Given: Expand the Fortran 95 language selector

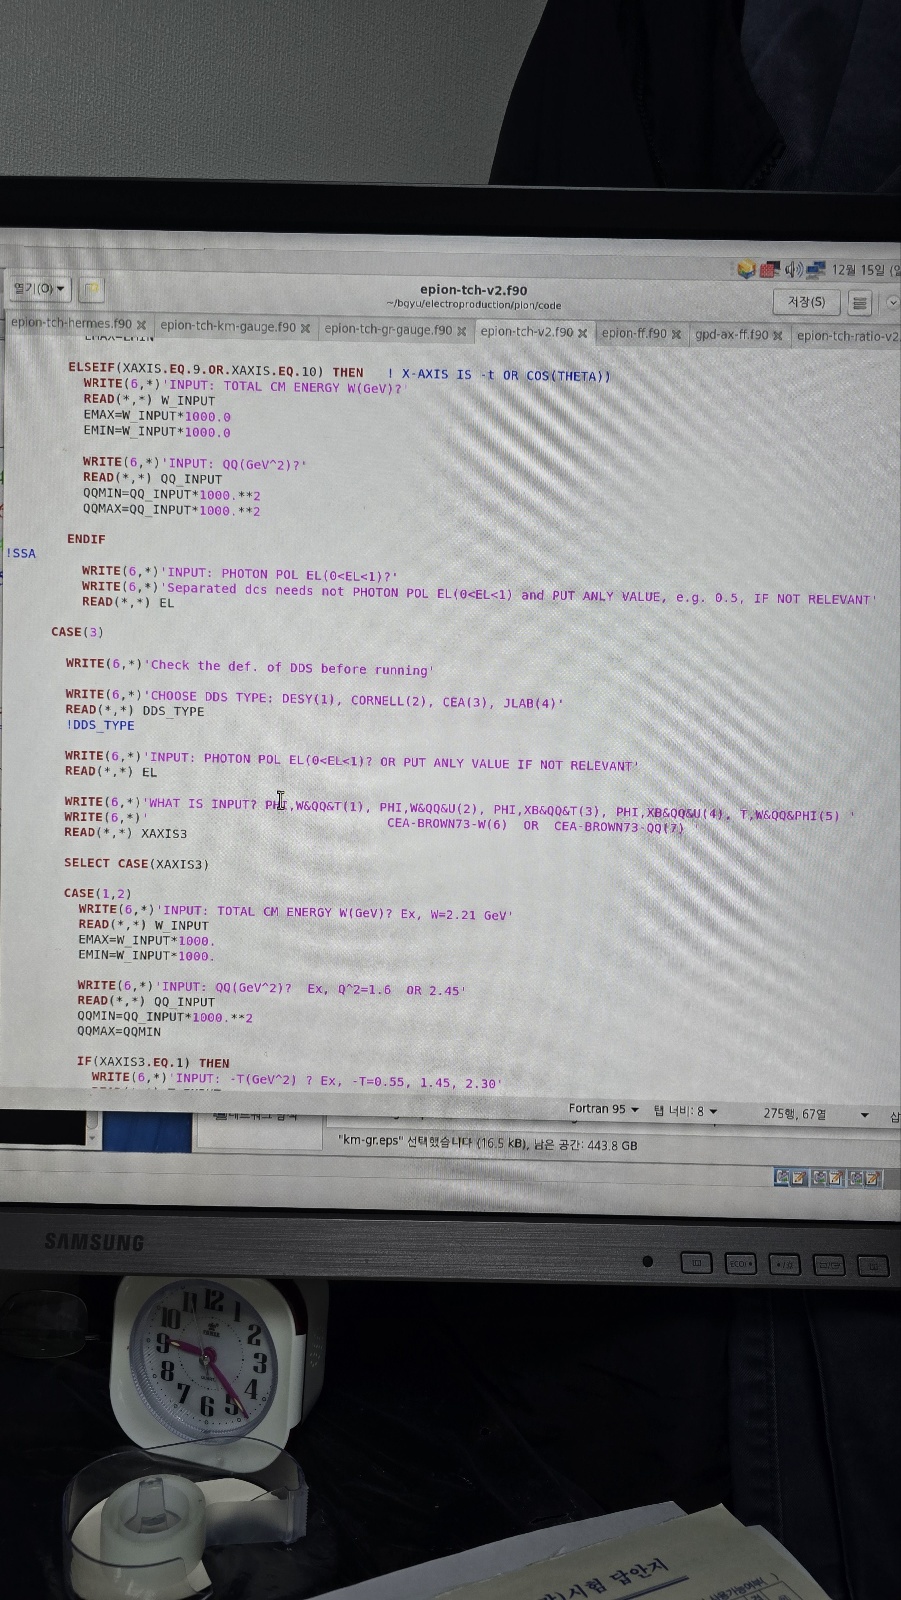Looking at the screenshot, I should click(x=603, y=1109).
